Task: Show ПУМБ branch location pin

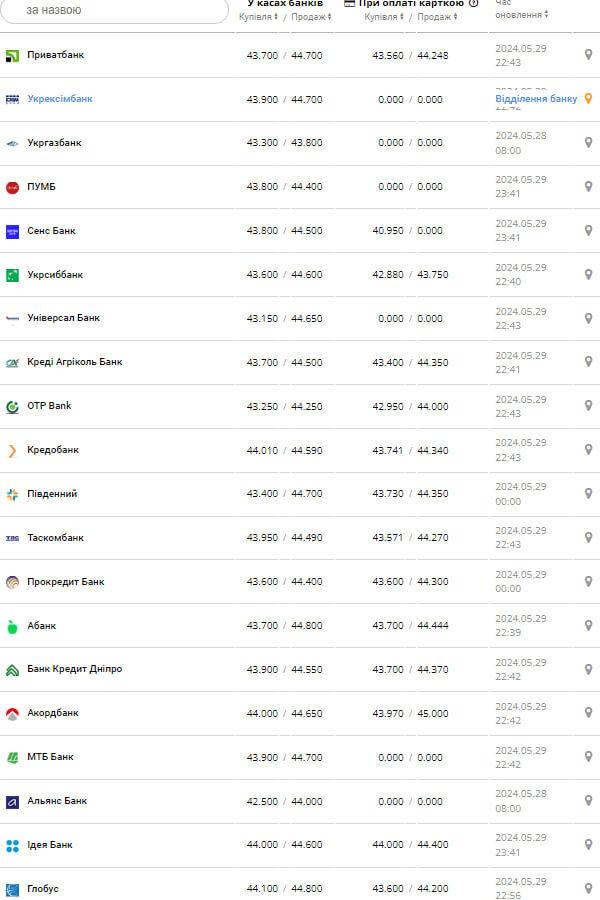Action: click(x=588, y=187)
